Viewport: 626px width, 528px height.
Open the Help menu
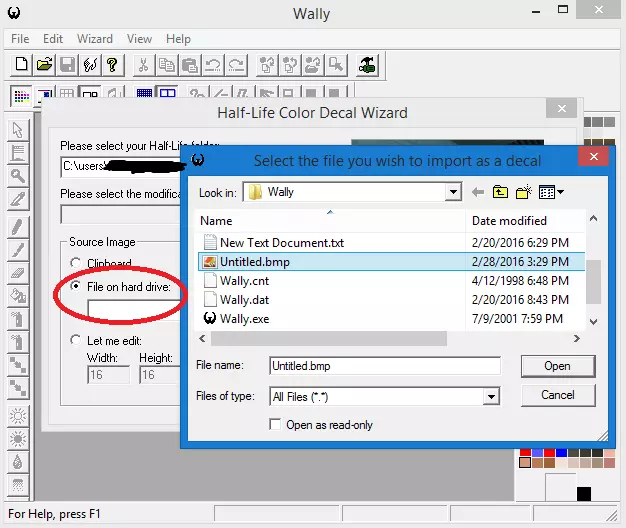point(178,39)
